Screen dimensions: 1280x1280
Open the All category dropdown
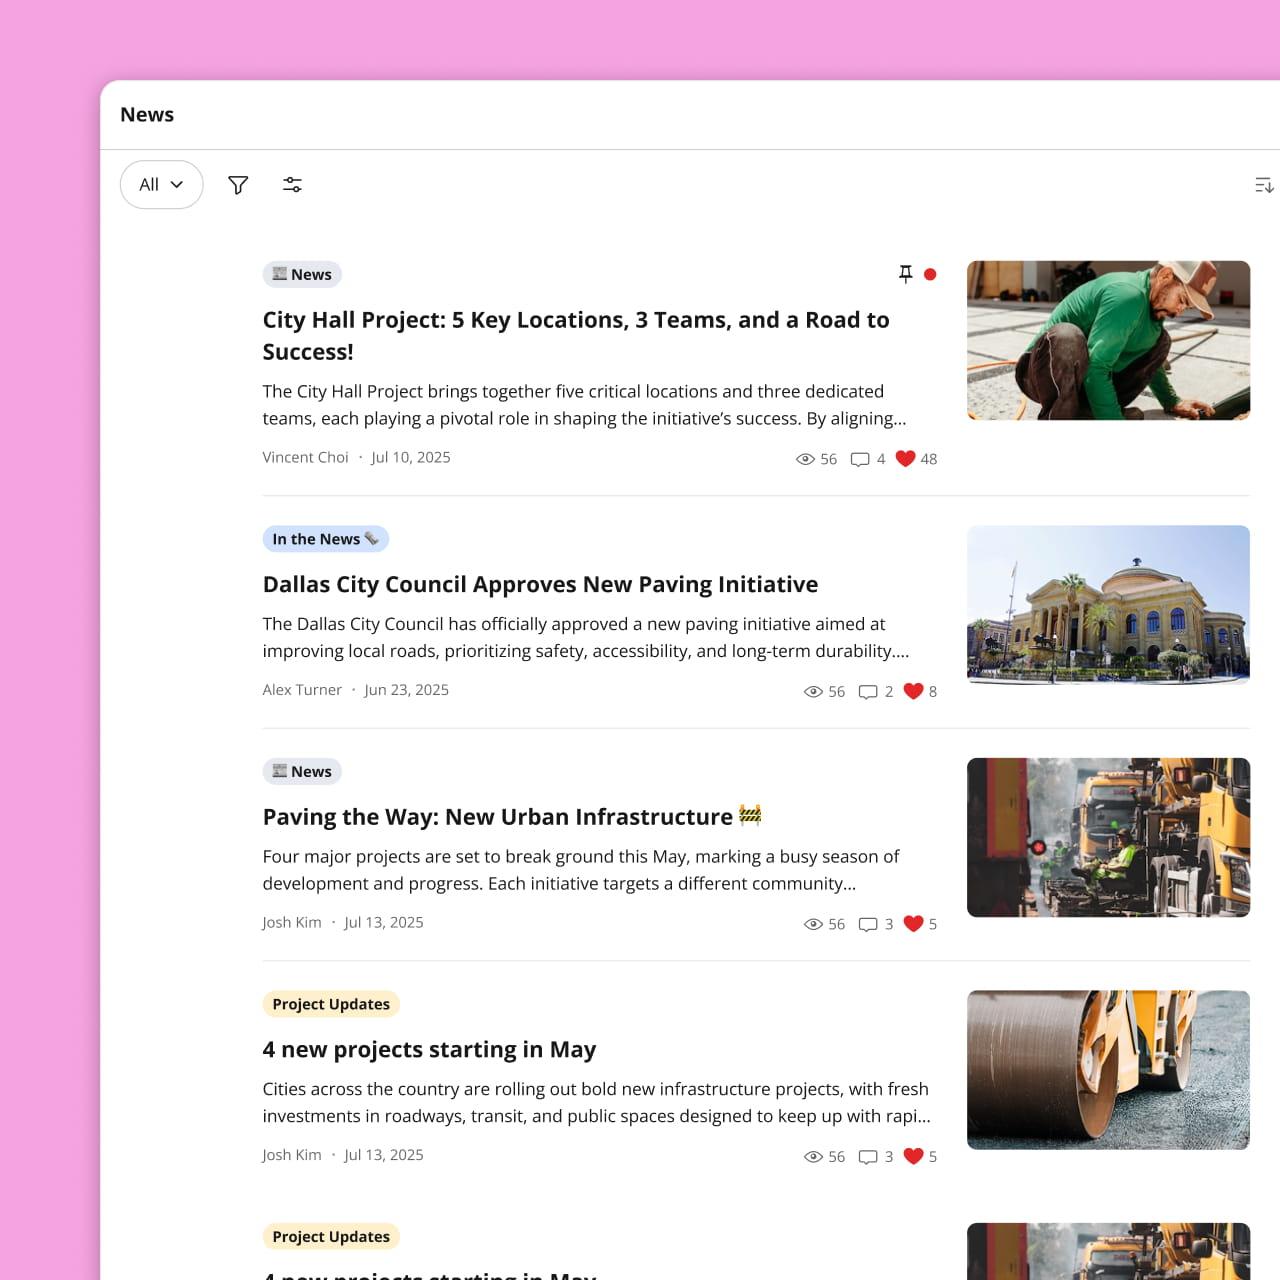click(161, 184)
